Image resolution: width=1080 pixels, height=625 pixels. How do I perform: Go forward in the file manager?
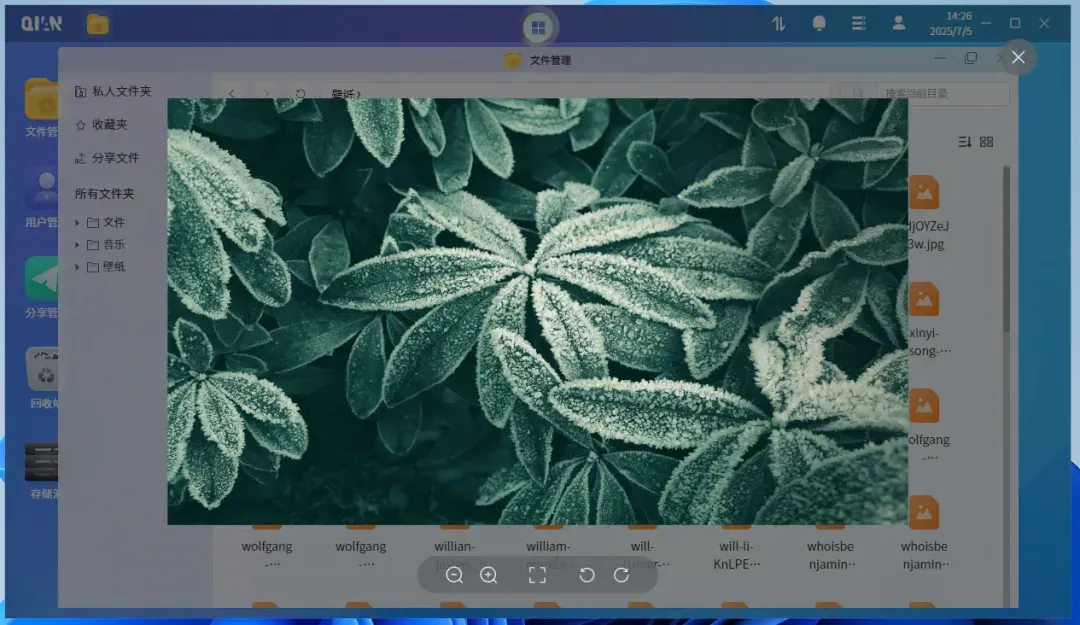click(x=266, y=93)
